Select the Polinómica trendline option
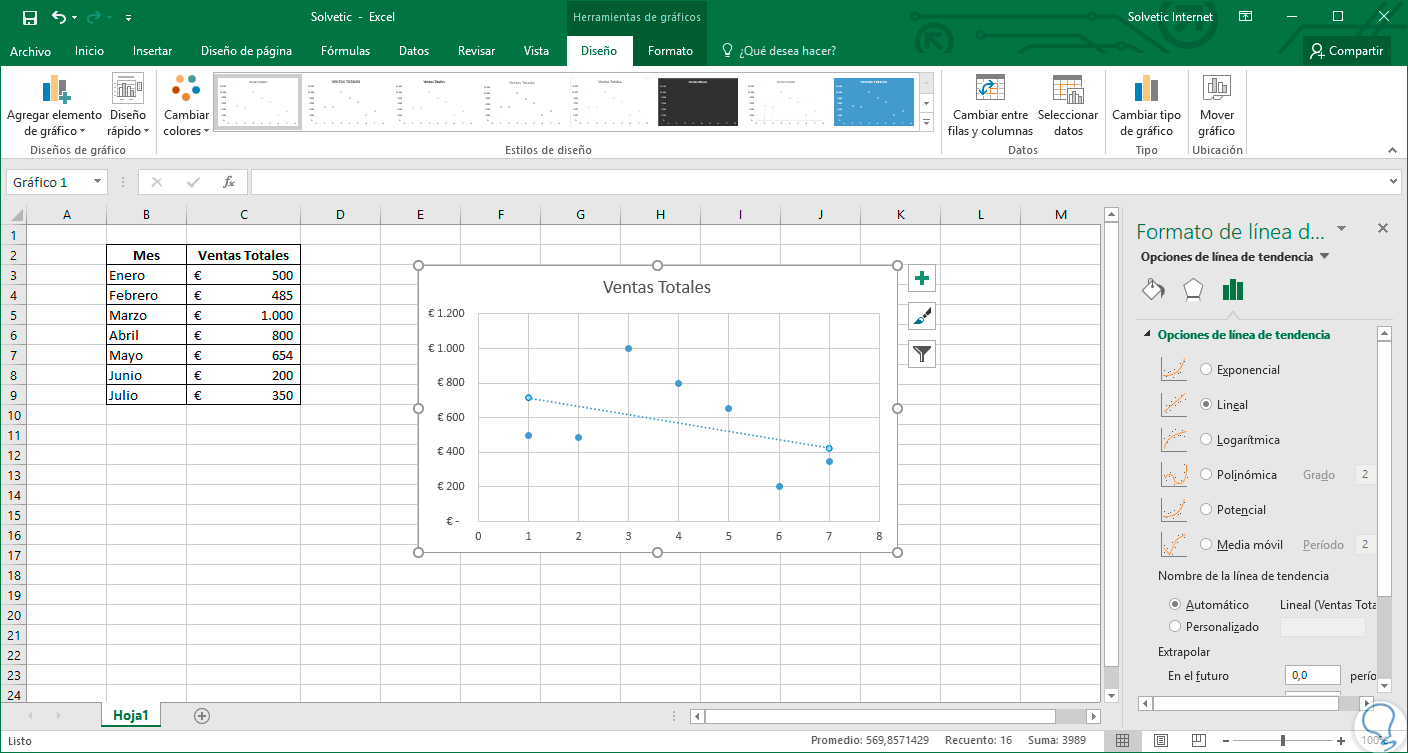 1206,474
